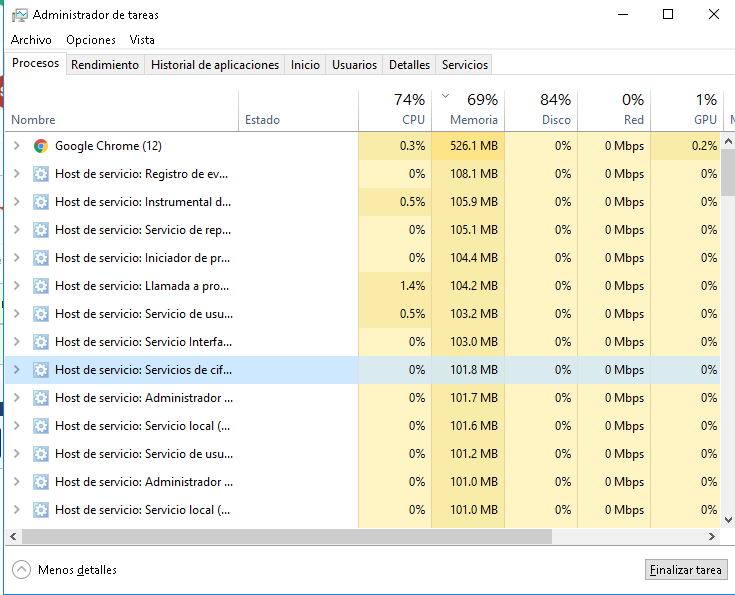Expand Host de servicio: Iniciador de pr... row
The width and height of the screenshot is (735, 595).
tap(17, 258)
